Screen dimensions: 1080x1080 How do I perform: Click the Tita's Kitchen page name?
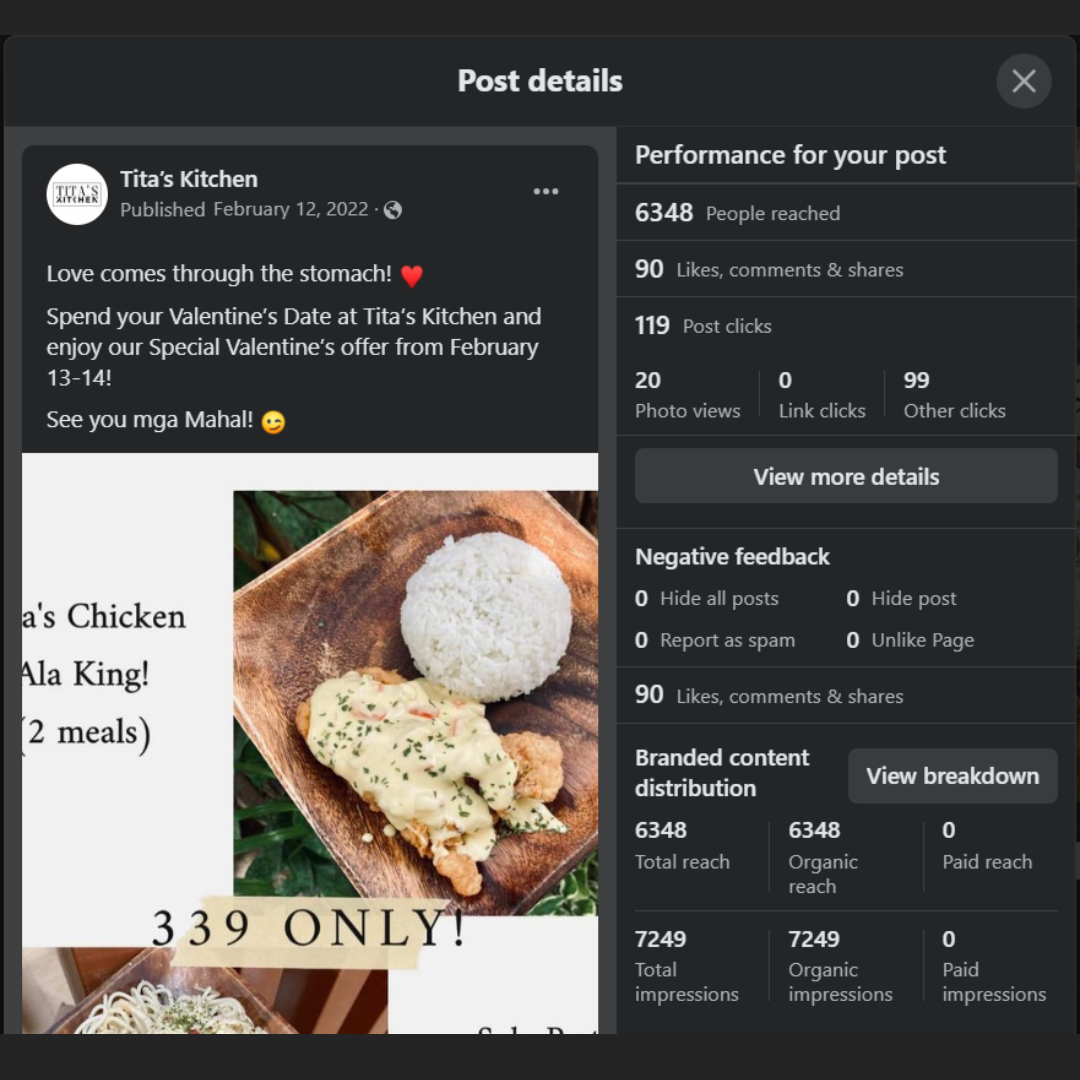pos(189,179)
